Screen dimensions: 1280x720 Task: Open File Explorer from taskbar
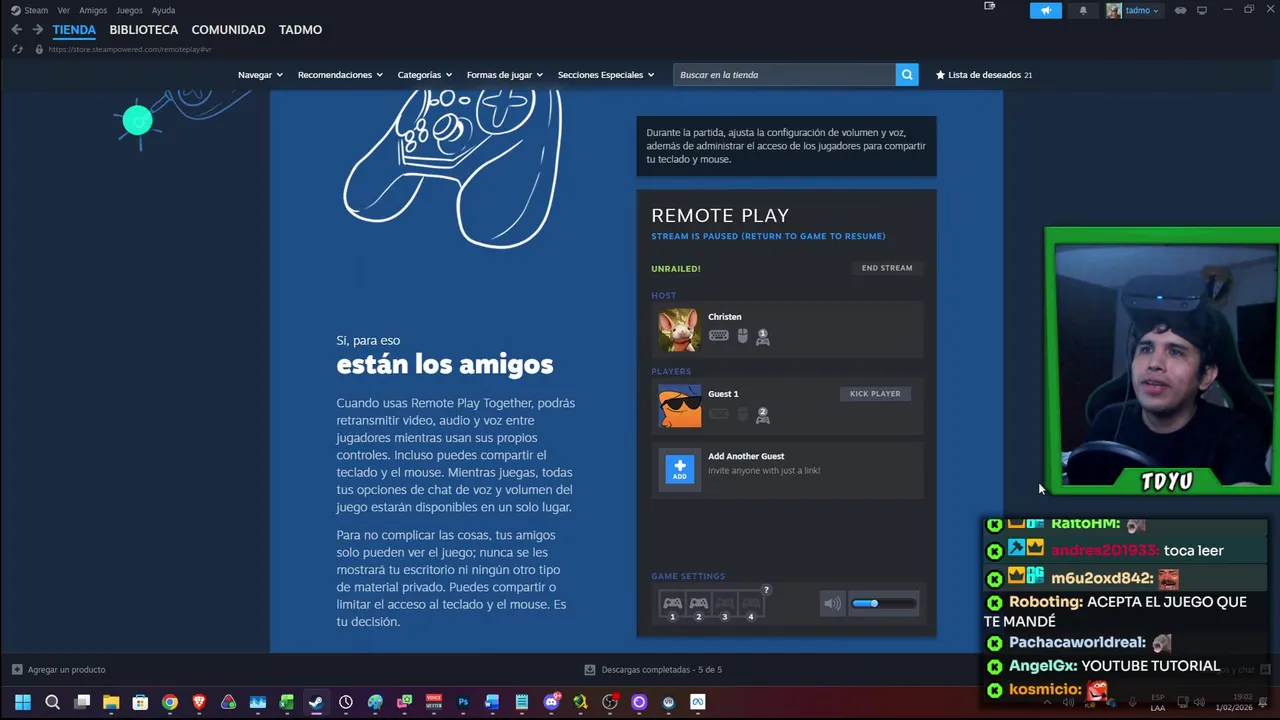(111, 702)
